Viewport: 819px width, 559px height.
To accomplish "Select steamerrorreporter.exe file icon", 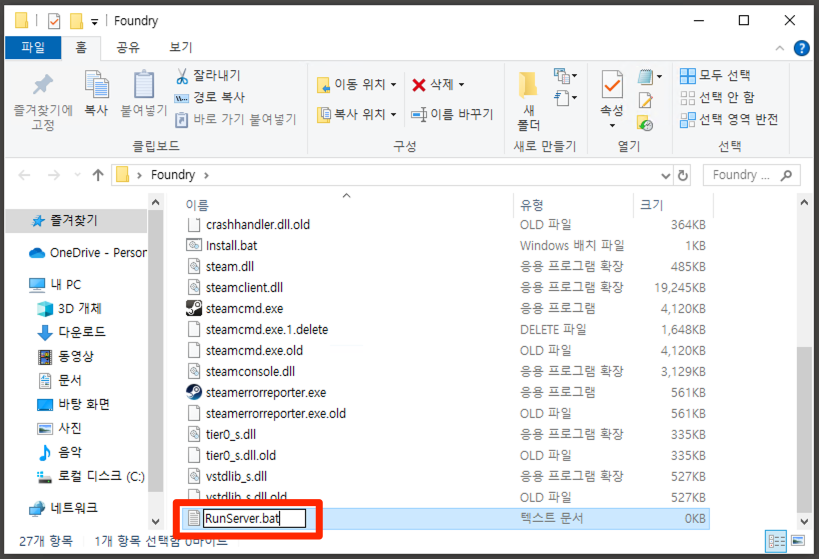I will [x=194, y=392].
